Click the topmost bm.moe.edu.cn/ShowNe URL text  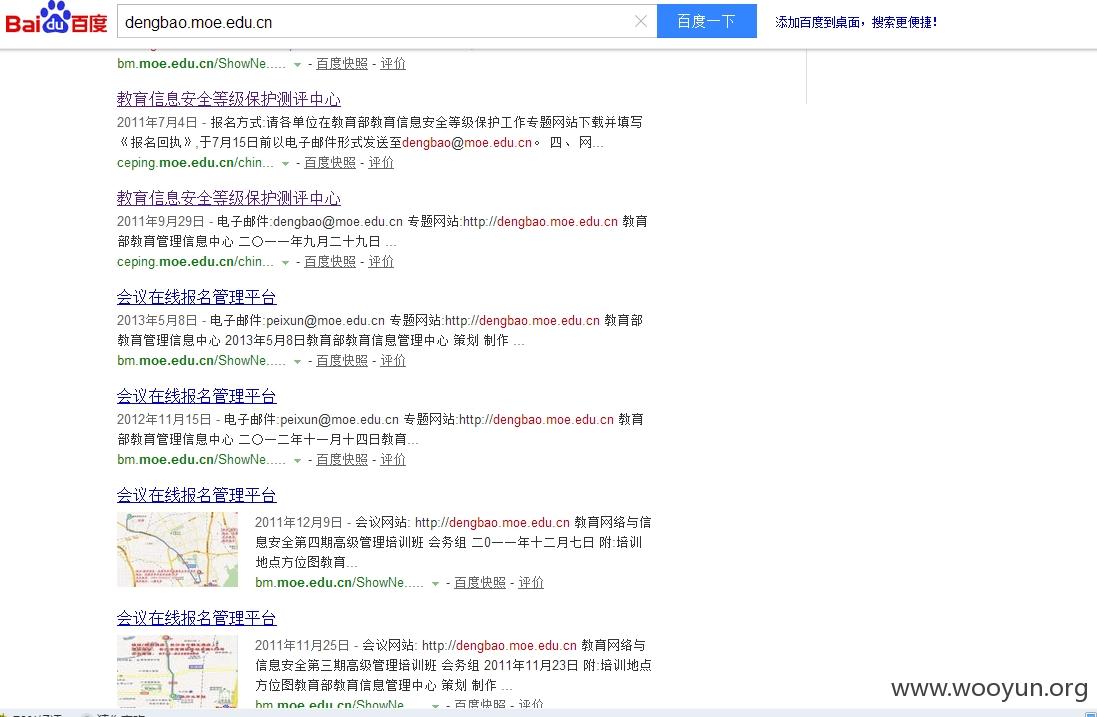pyautogui.click(x=201, y=64)
